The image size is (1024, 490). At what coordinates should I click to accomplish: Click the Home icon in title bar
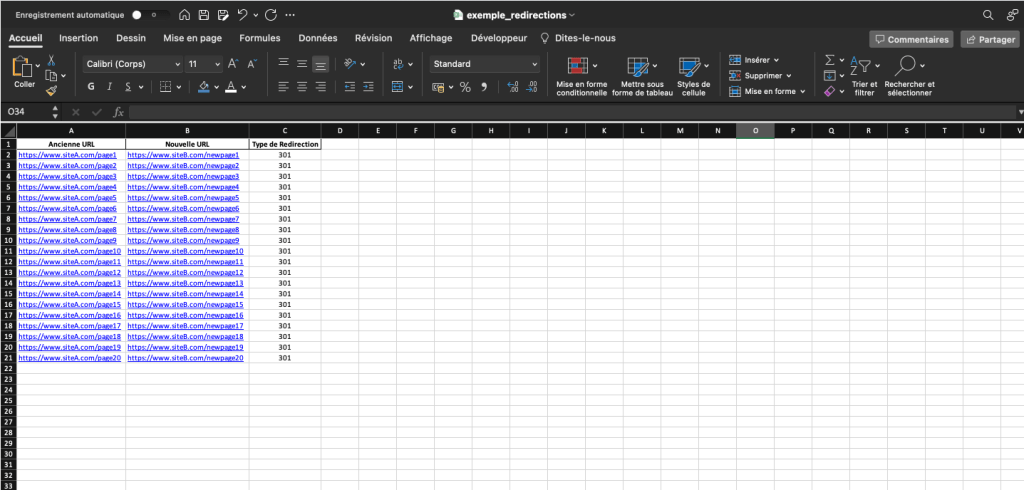184,14
